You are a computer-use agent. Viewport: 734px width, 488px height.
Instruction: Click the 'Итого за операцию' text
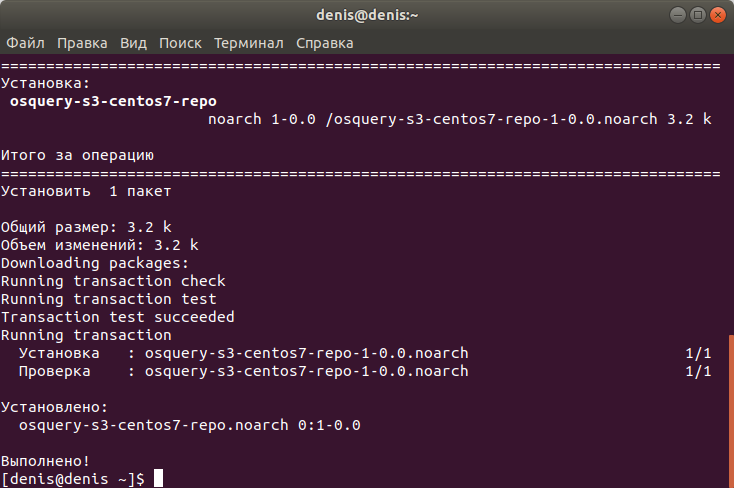tap(77, 155)
